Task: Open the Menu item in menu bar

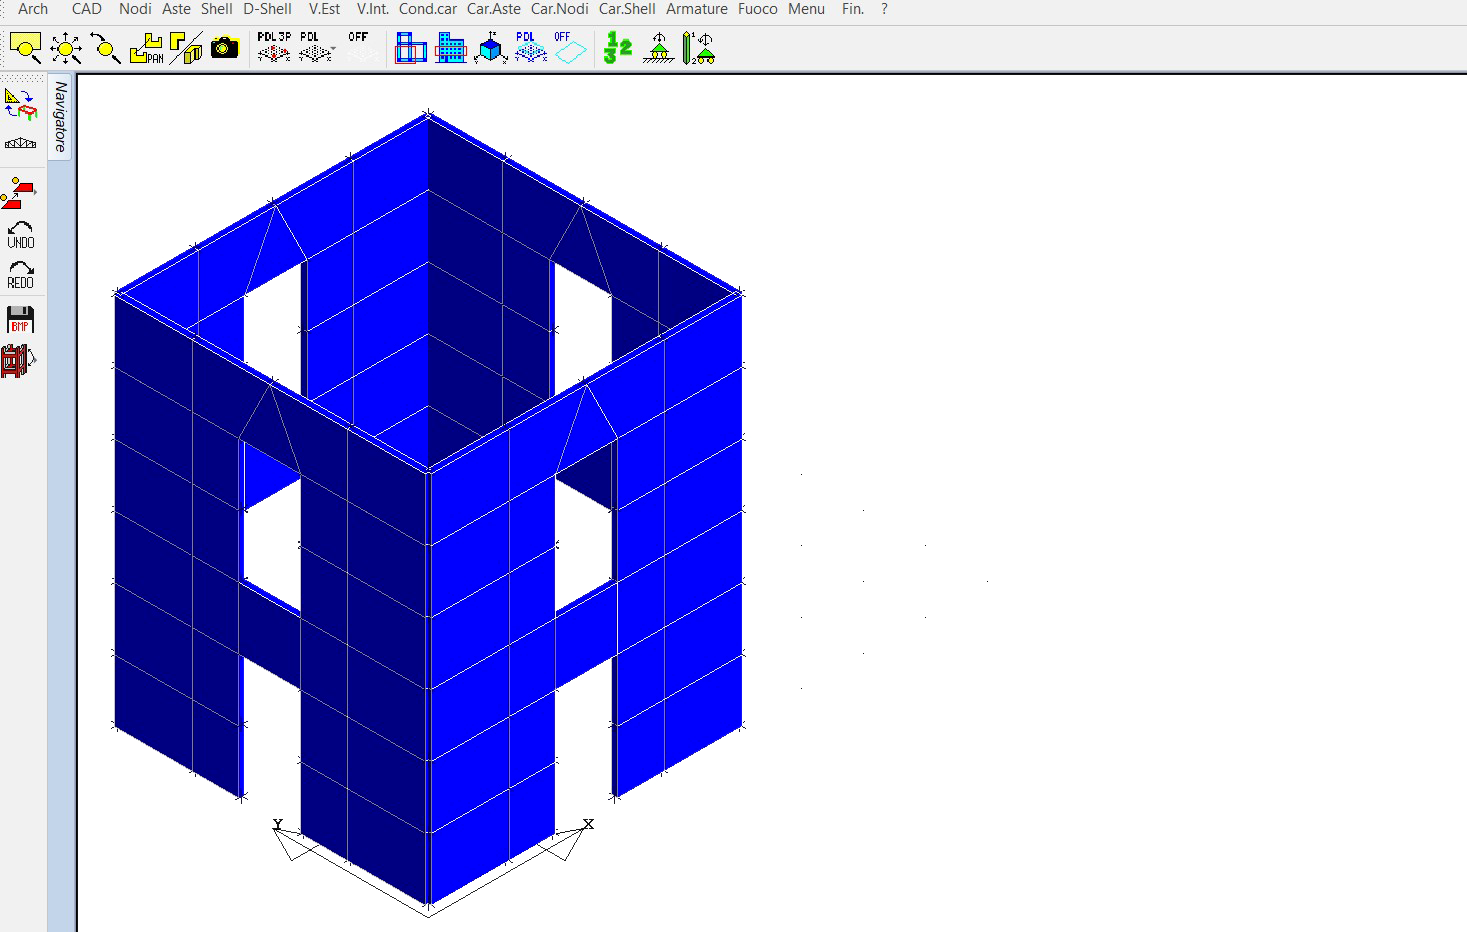Action: [x=806, y=9]
